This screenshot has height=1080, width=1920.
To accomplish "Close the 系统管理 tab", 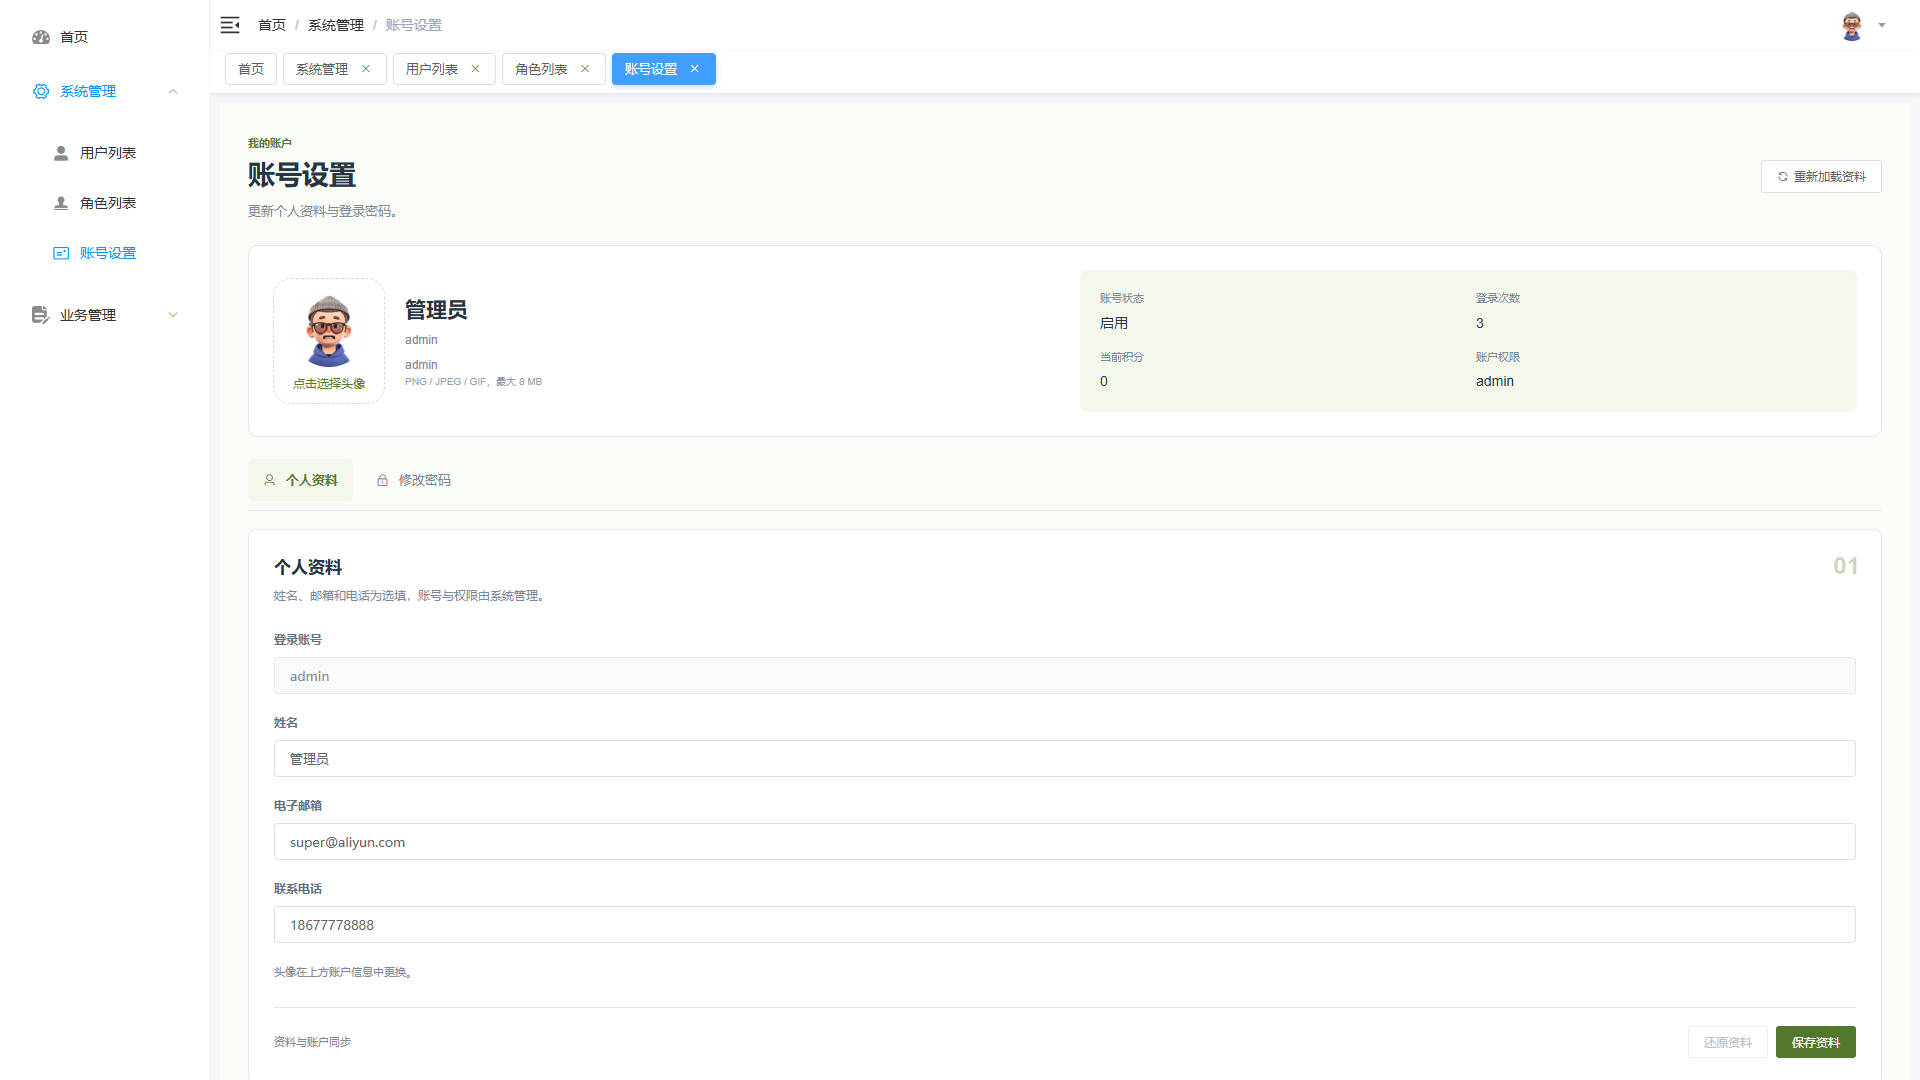I will coord(366,69).
